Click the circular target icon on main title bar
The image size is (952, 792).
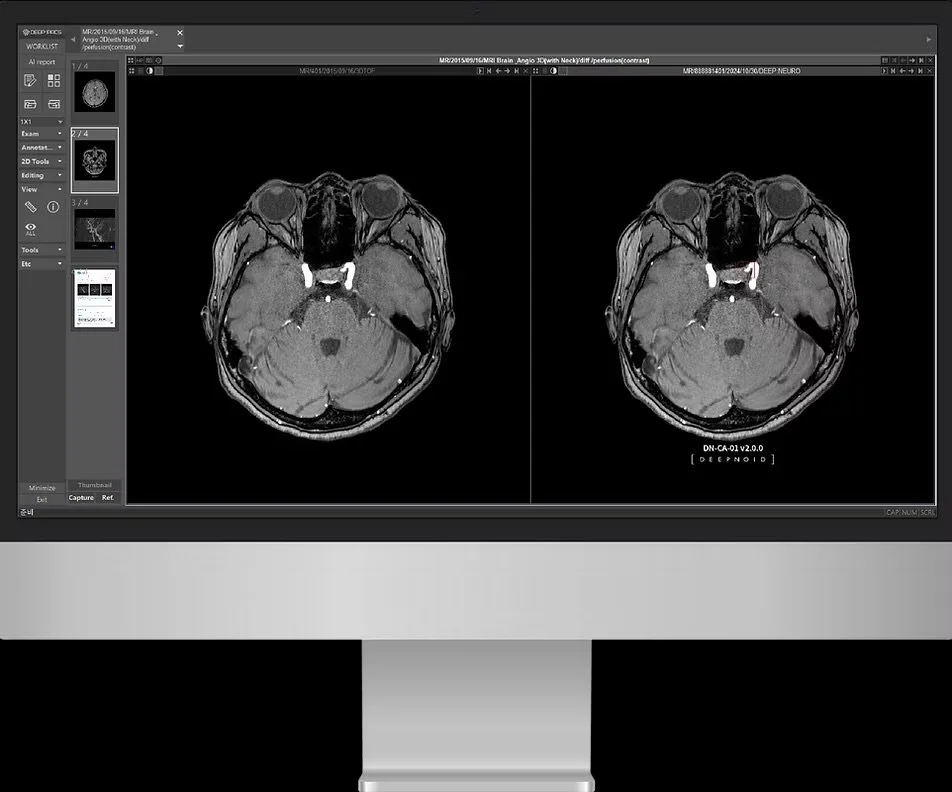(158, 60)
